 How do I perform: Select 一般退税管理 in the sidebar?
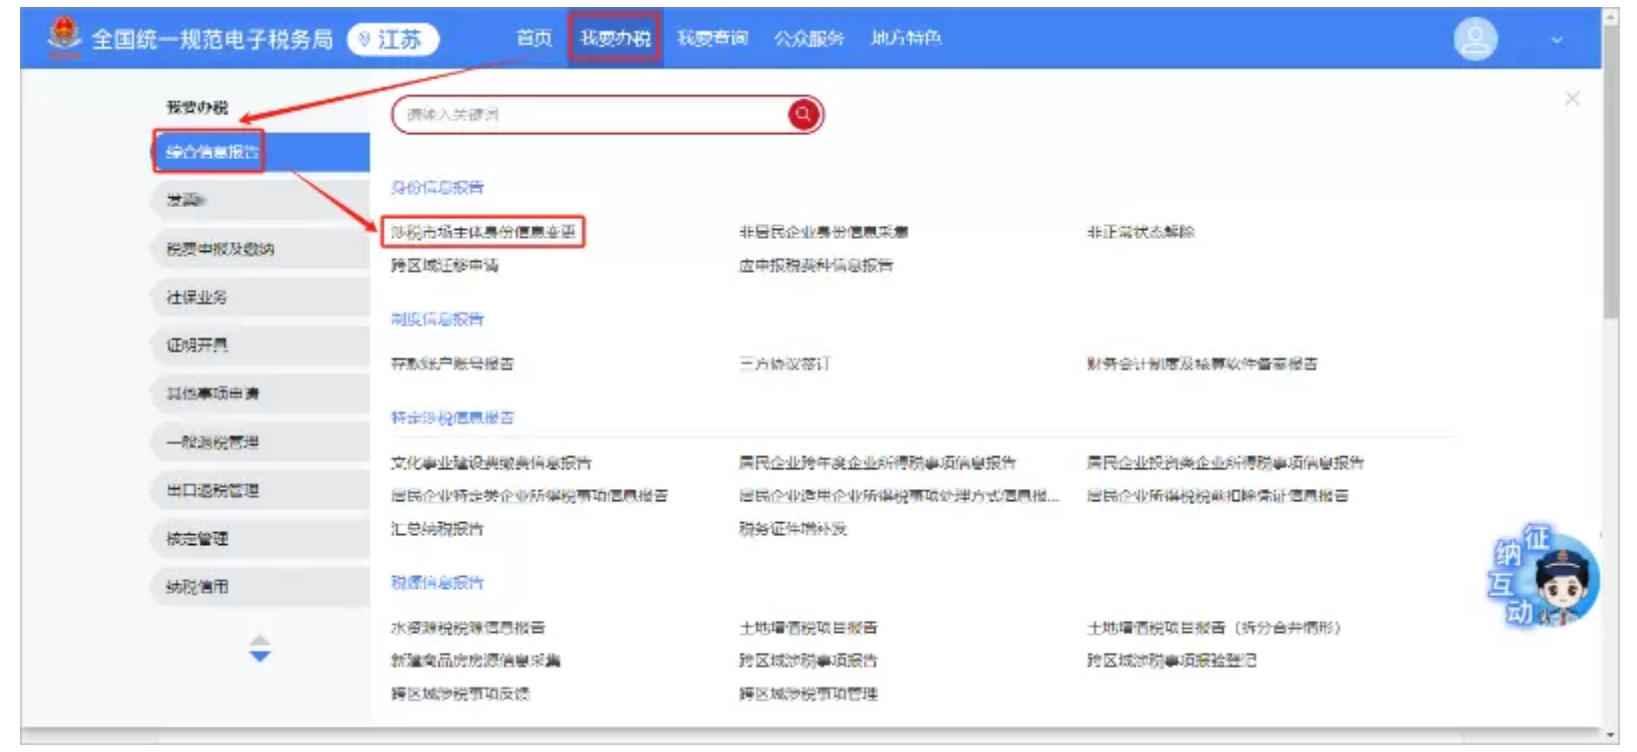click(260, 442)
